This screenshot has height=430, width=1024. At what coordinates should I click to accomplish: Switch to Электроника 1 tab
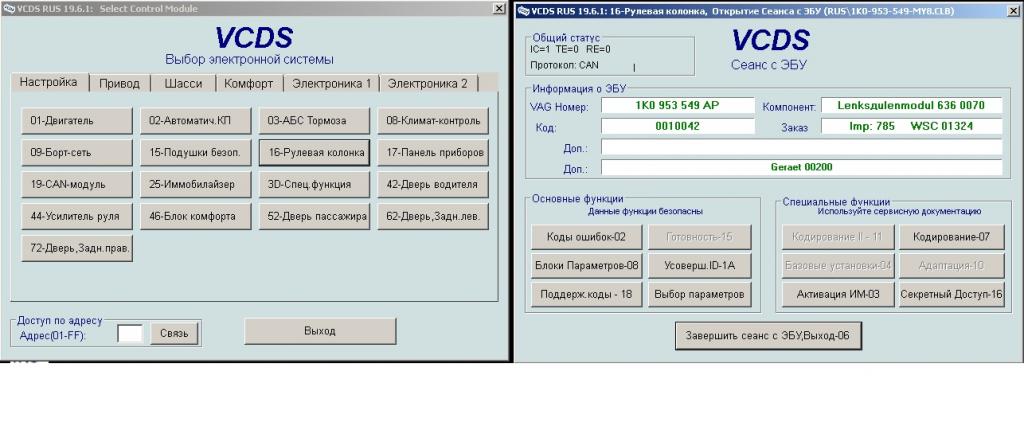(331, 83)
